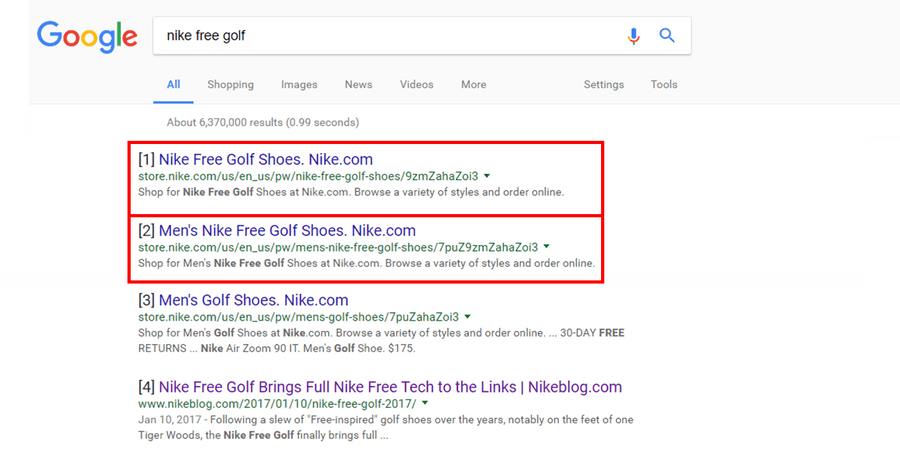Click the Google logo
This screenshot has width=900, height=455.
pos(87,36)
